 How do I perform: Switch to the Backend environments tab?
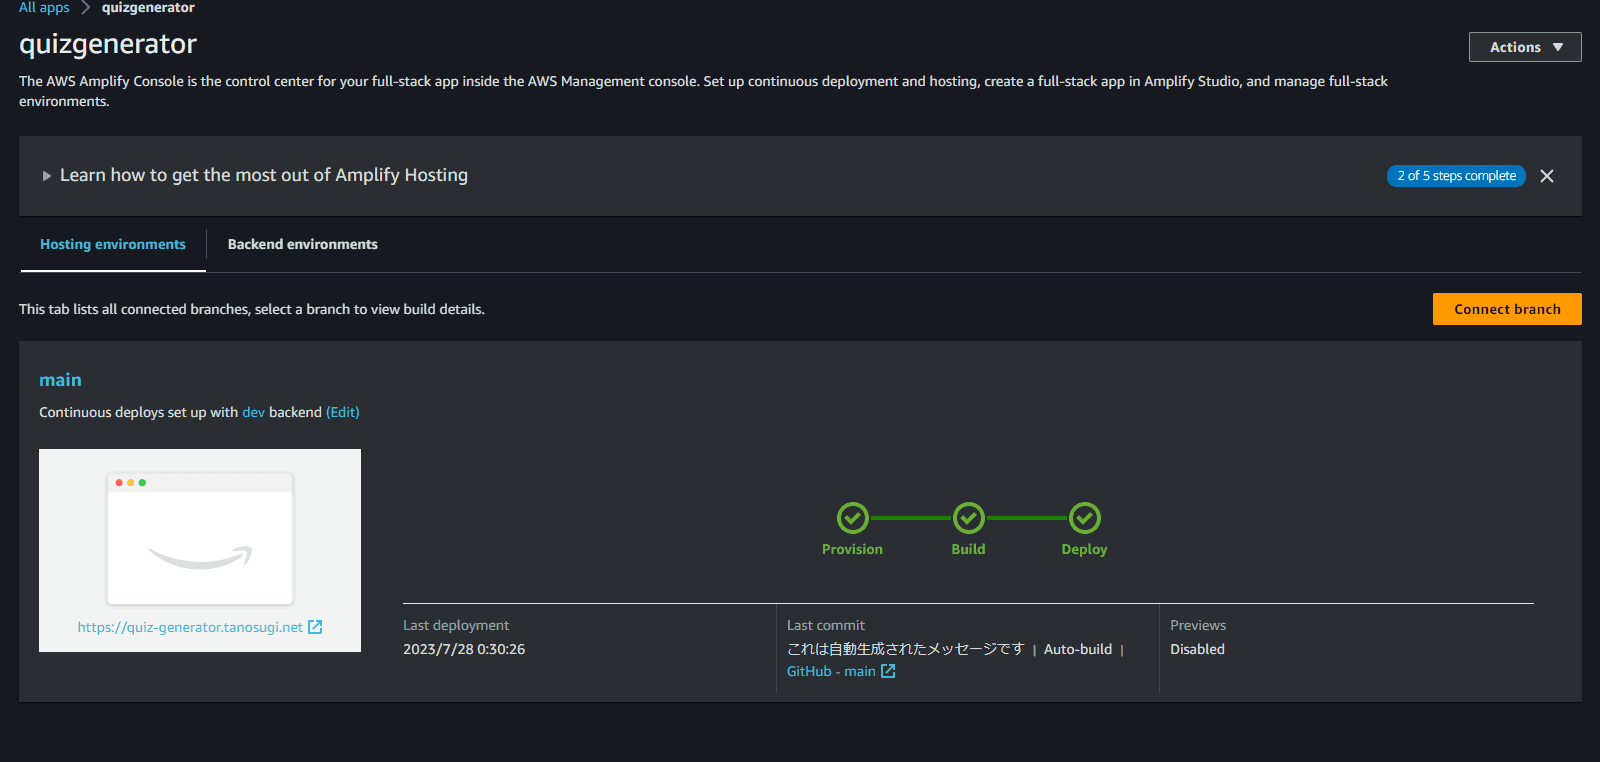point(302,245)
